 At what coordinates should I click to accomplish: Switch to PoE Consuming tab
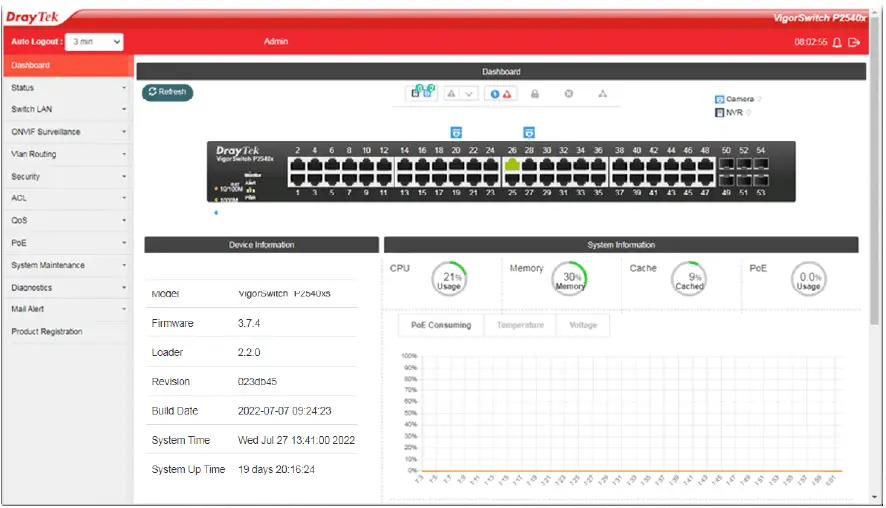pos(441,325)
